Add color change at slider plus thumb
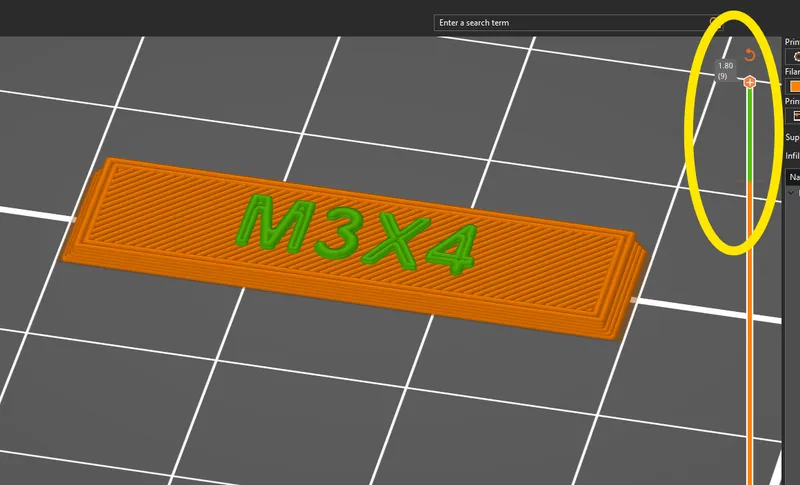 point(750,82)
